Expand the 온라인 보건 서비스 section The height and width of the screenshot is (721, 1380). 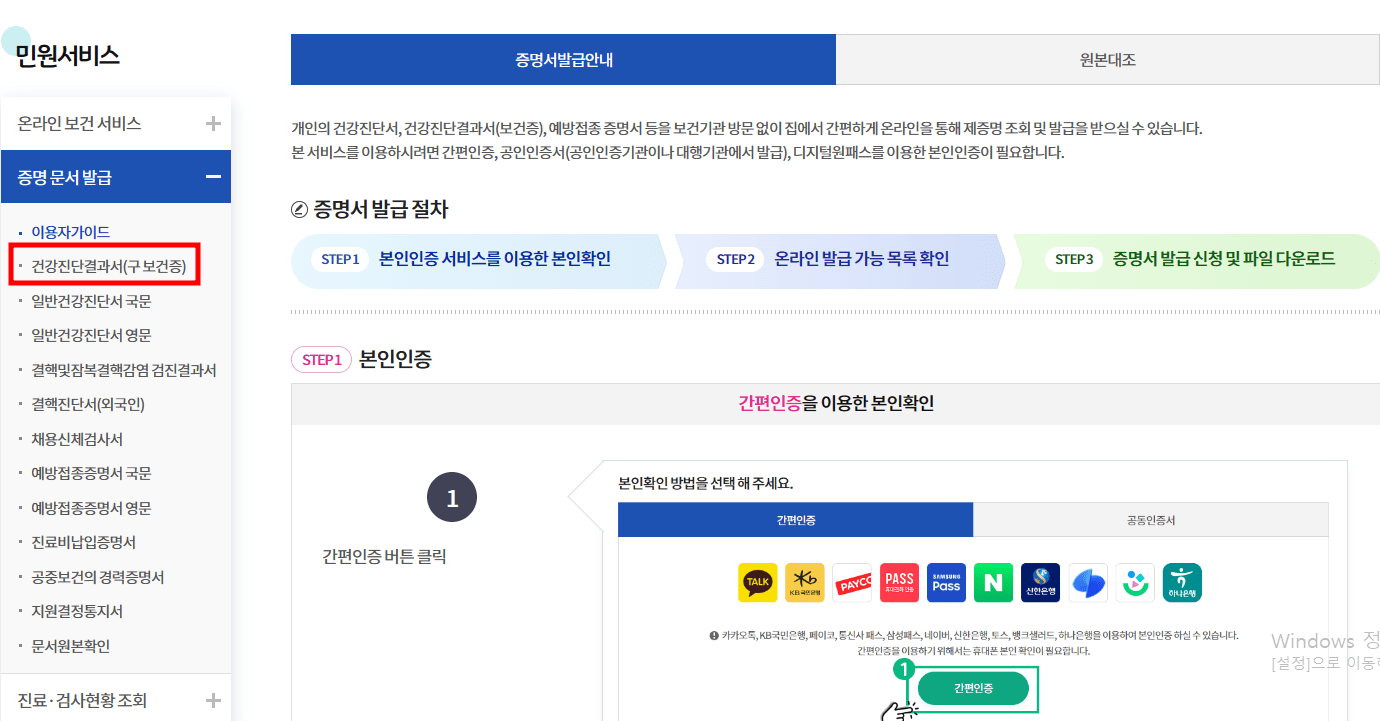point(116,122)
